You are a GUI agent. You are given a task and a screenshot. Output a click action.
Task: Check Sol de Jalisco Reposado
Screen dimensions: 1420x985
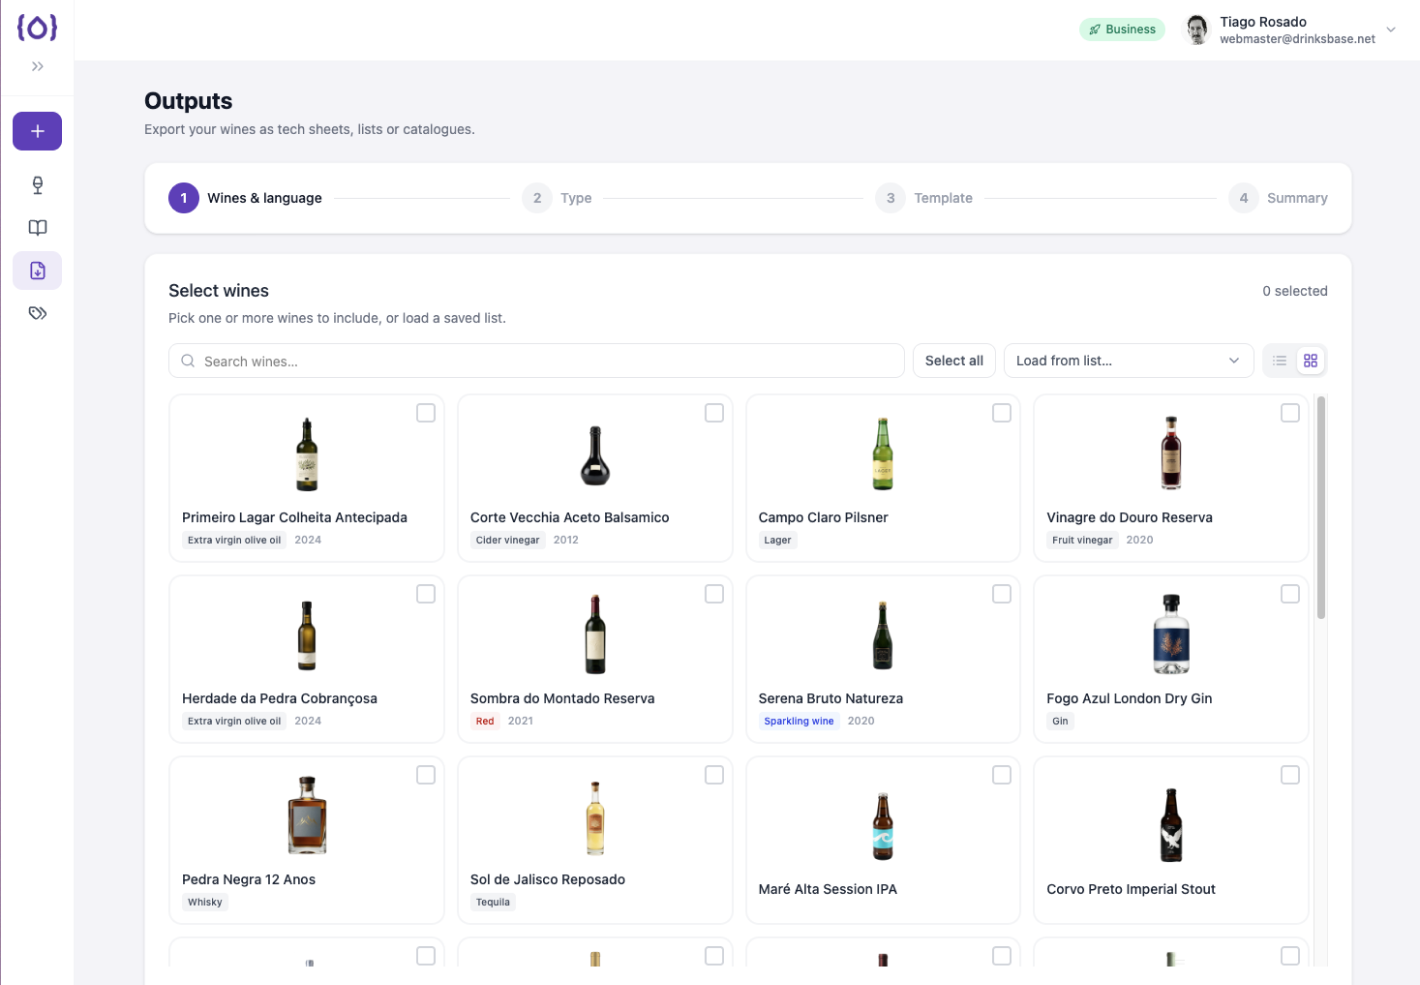[x=714, y=775]
